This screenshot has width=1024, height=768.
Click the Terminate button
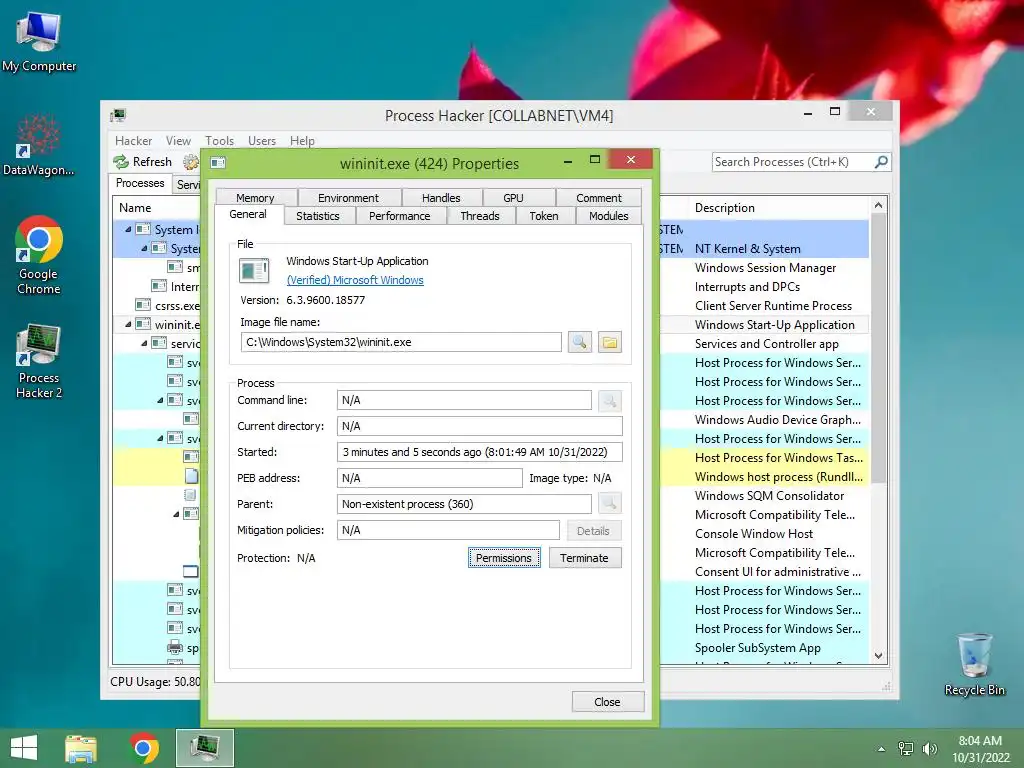pyautogui.click(x=584, y=558)
